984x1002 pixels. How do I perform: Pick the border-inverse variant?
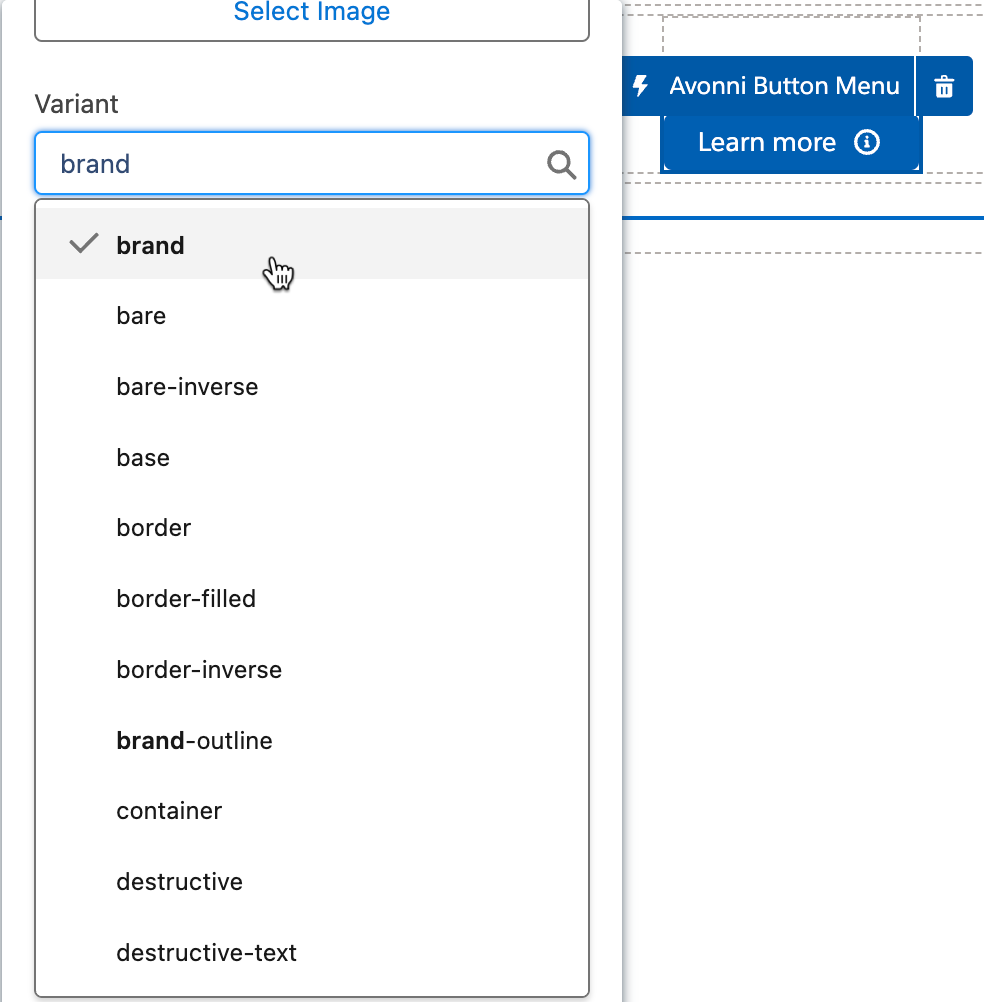tap(199, 670)
